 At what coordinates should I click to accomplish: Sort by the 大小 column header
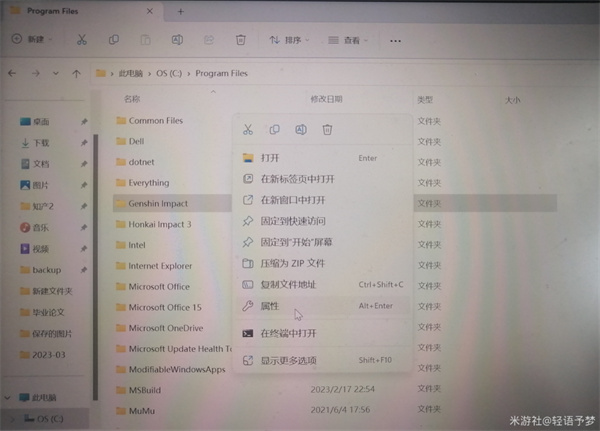tap(512, 100)
